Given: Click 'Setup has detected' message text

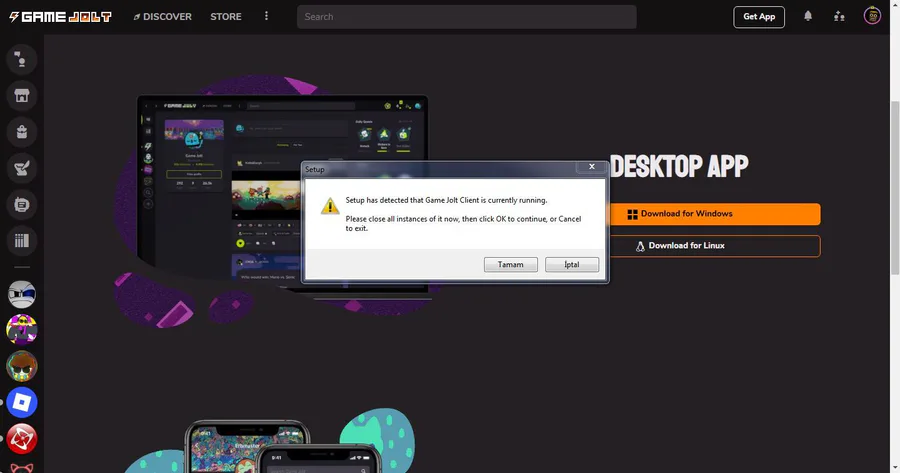Looking at the screenshot, I should tap(446, 200).
